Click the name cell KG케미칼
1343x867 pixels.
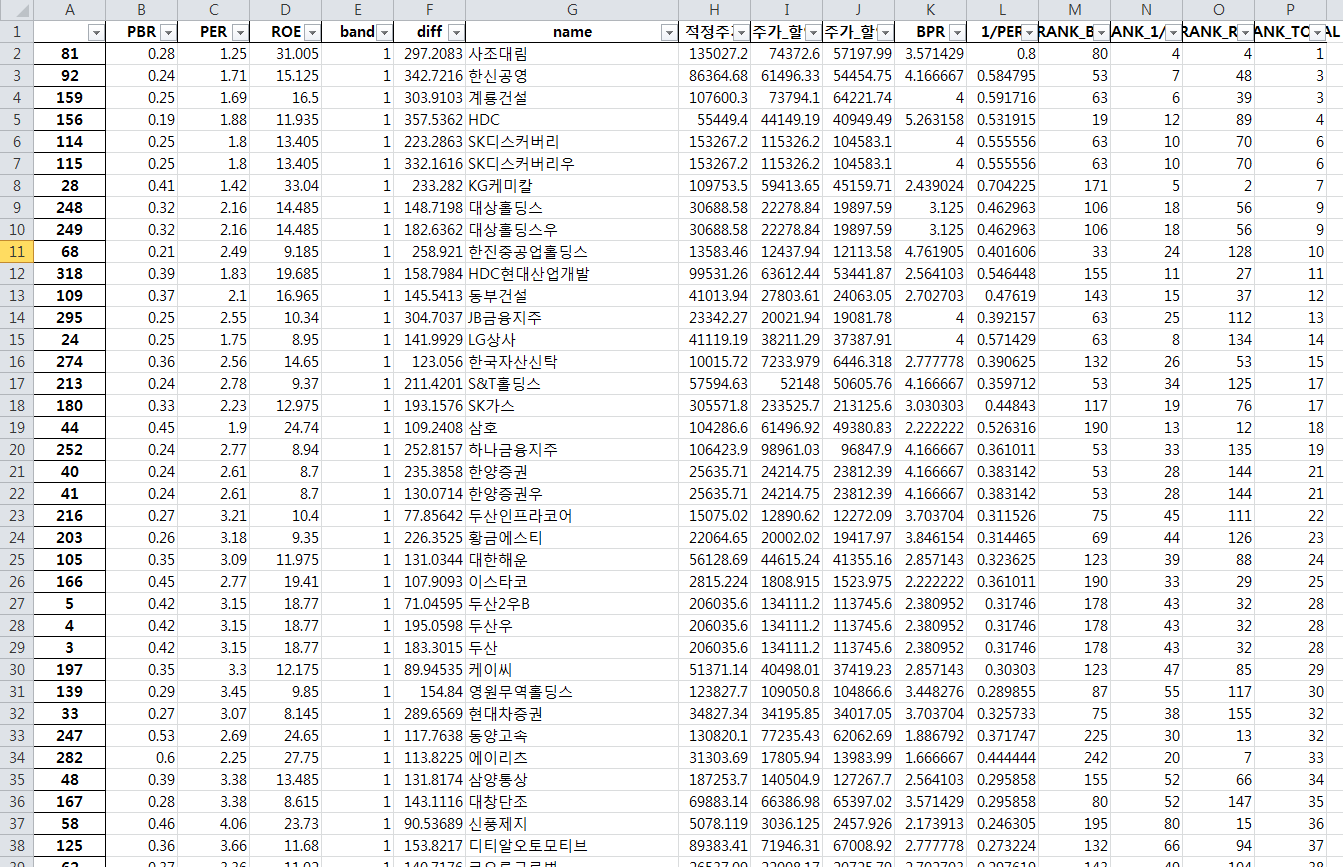tap(572, 186)
